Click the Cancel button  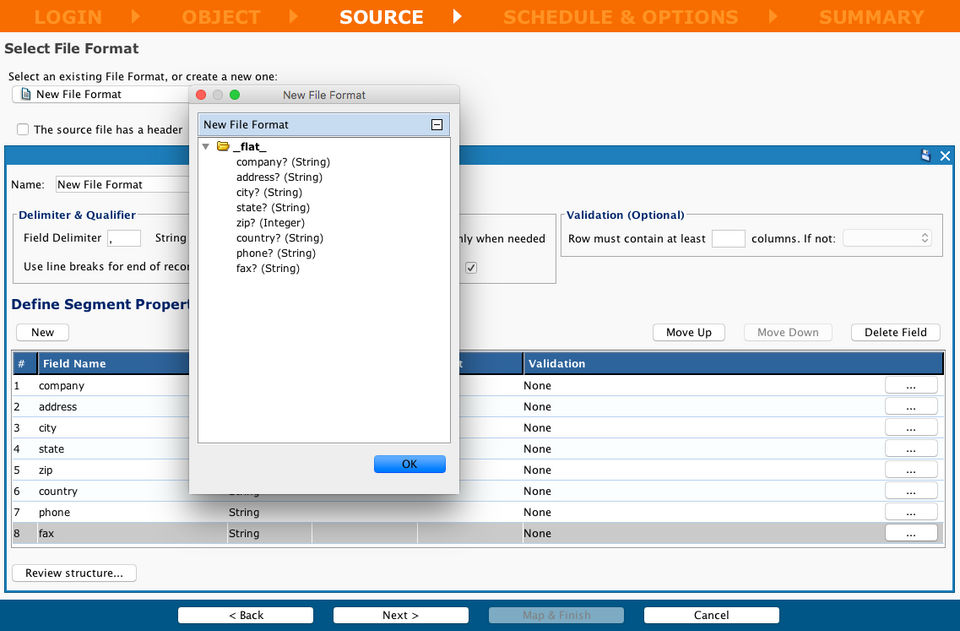[711, 615]
